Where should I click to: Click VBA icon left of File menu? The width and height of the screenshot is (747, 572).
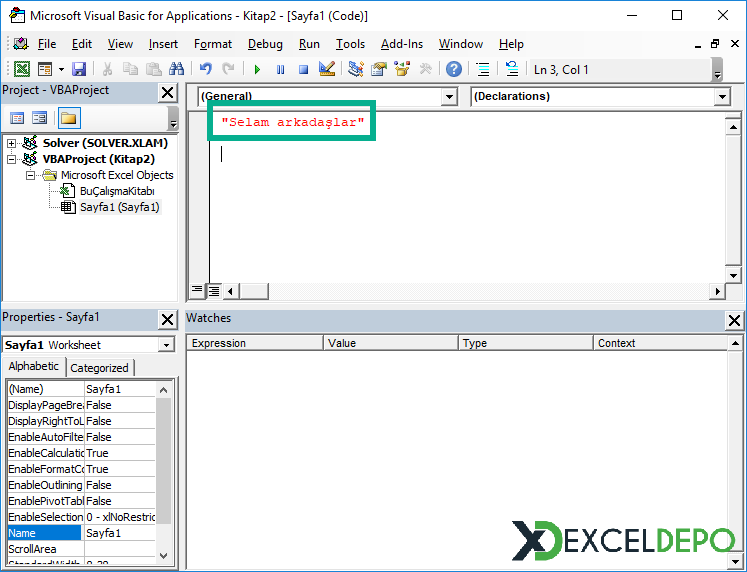[x=21, y=44]
